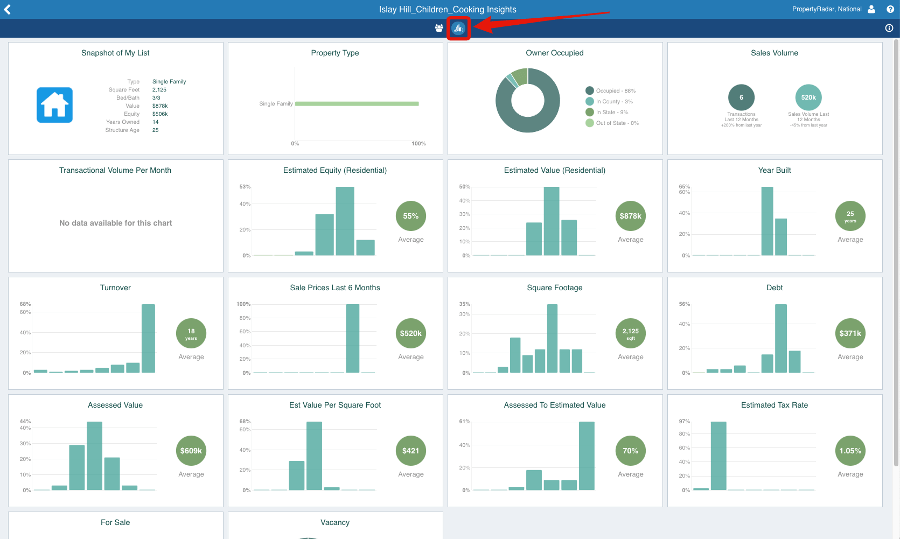Click the PropertyRadar National account name

coord(826,9)
